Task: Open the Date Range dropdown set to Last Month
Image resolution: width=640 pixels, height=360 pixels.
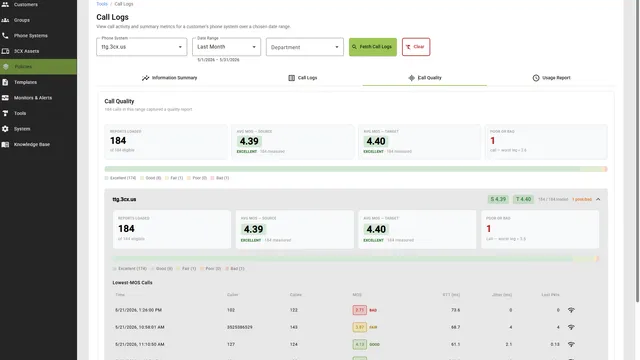Action: tap(227, 47)
